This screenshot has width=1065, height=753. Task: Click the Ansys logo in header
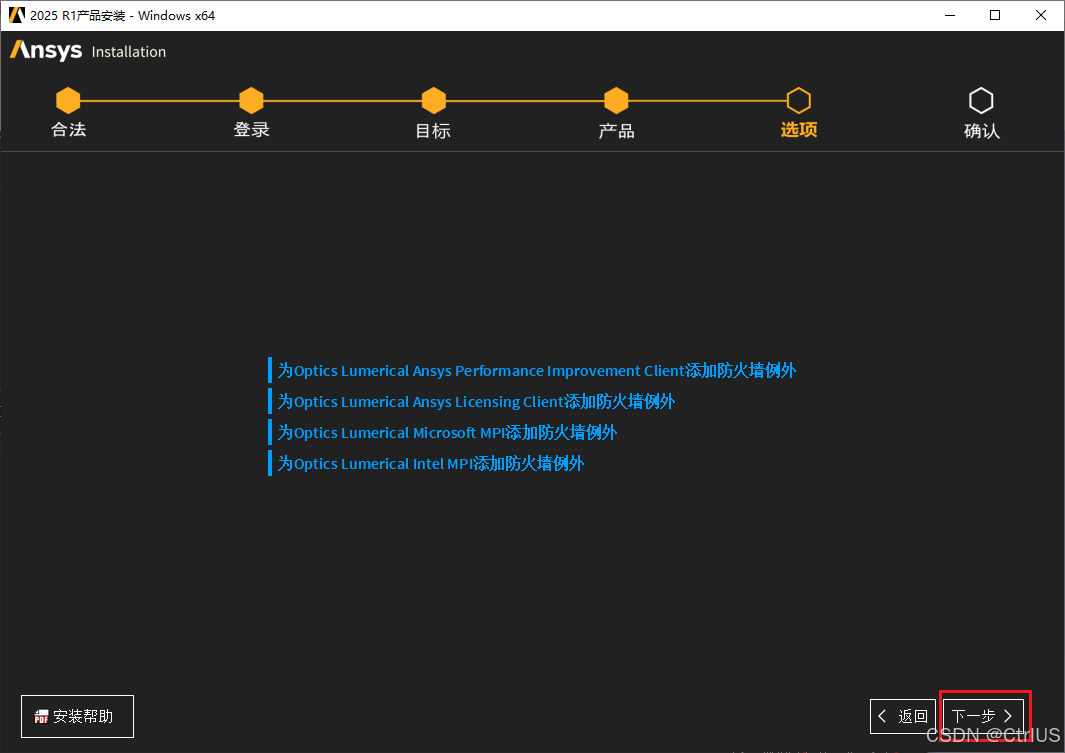tap(46, 50)
